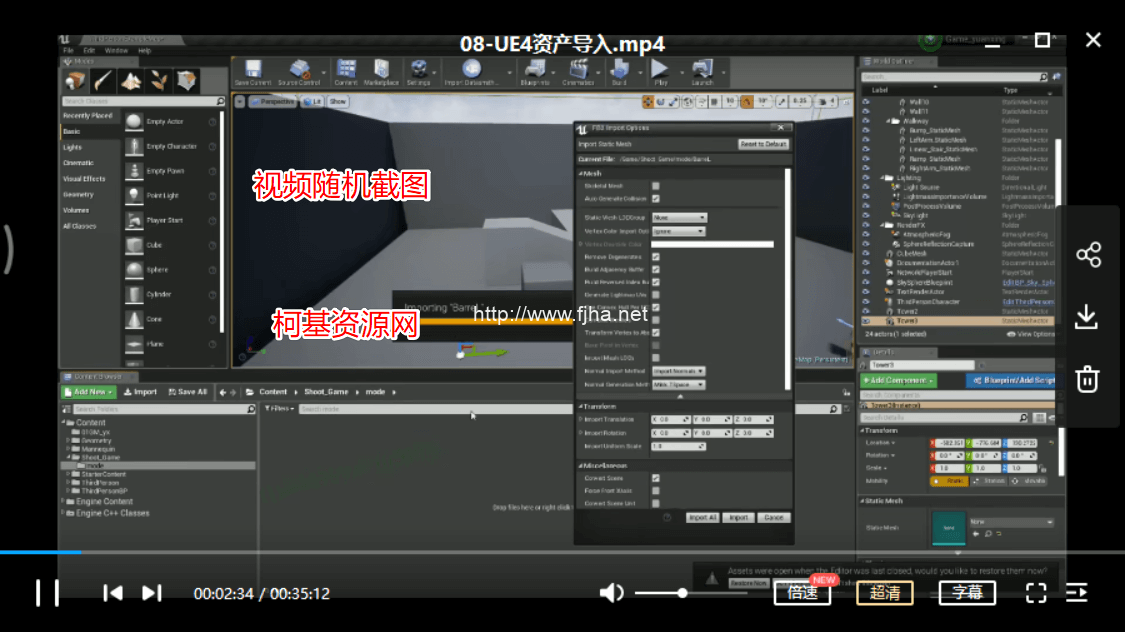Skip to previous video

coord(113,593)
